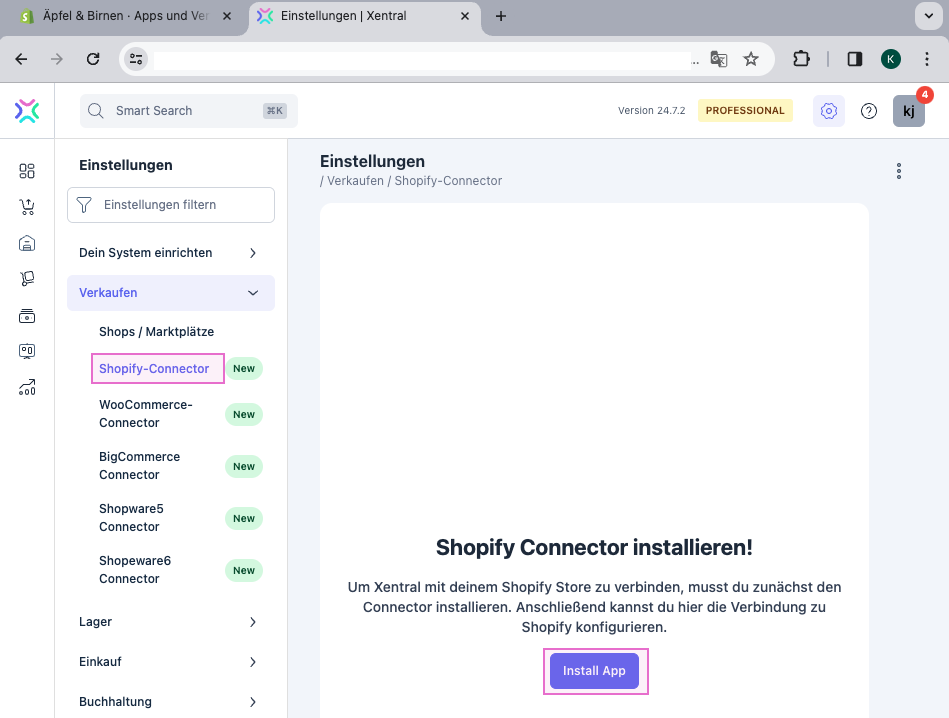This screenshot has width=949, height=718.
Task: Bookmark this page with the star icon
Action: 751,59
